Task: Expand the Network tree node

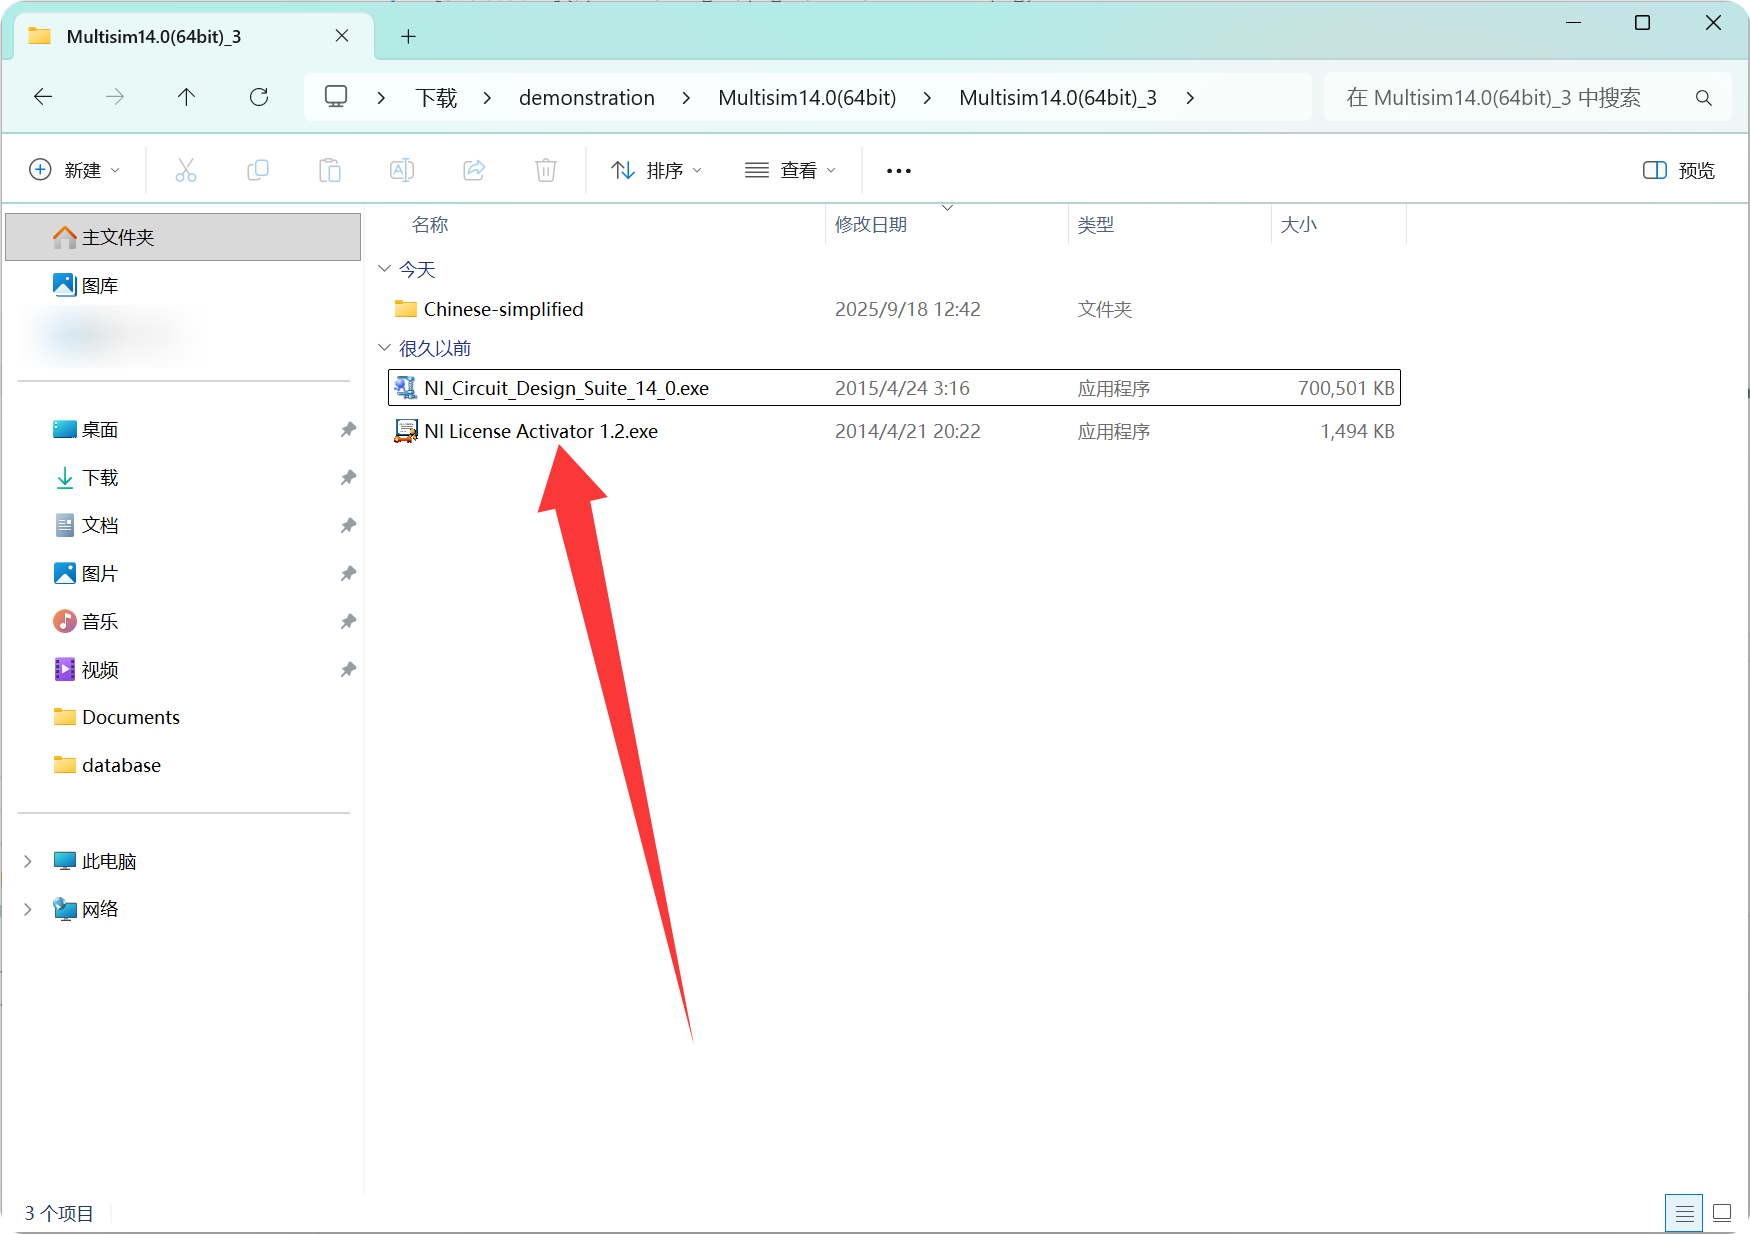Action: click(28, 909)
